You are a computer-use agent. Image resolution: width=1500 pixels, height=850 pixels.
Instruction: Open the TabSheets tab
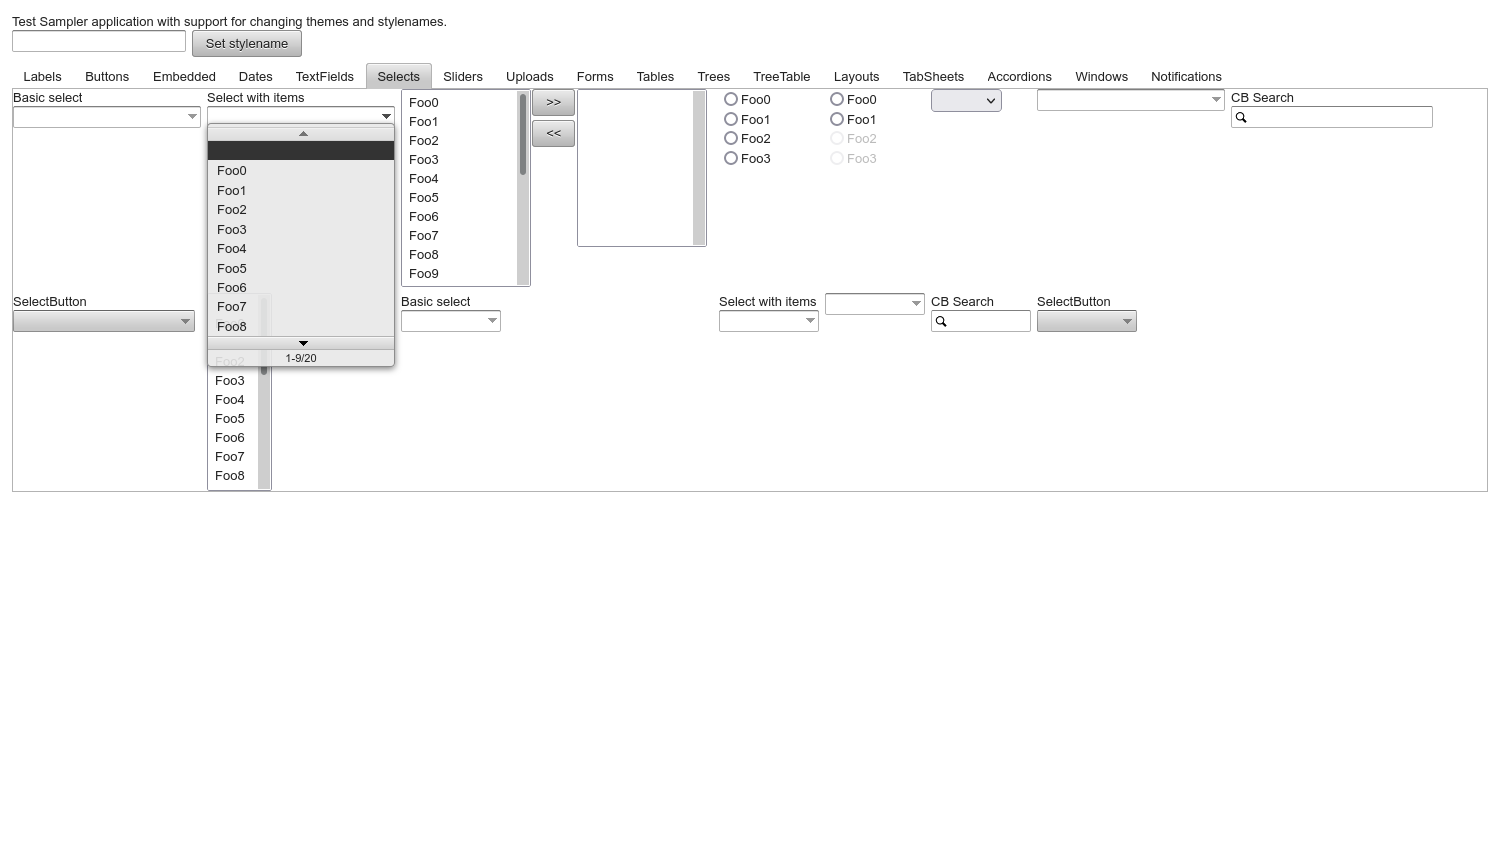(933, 76)
